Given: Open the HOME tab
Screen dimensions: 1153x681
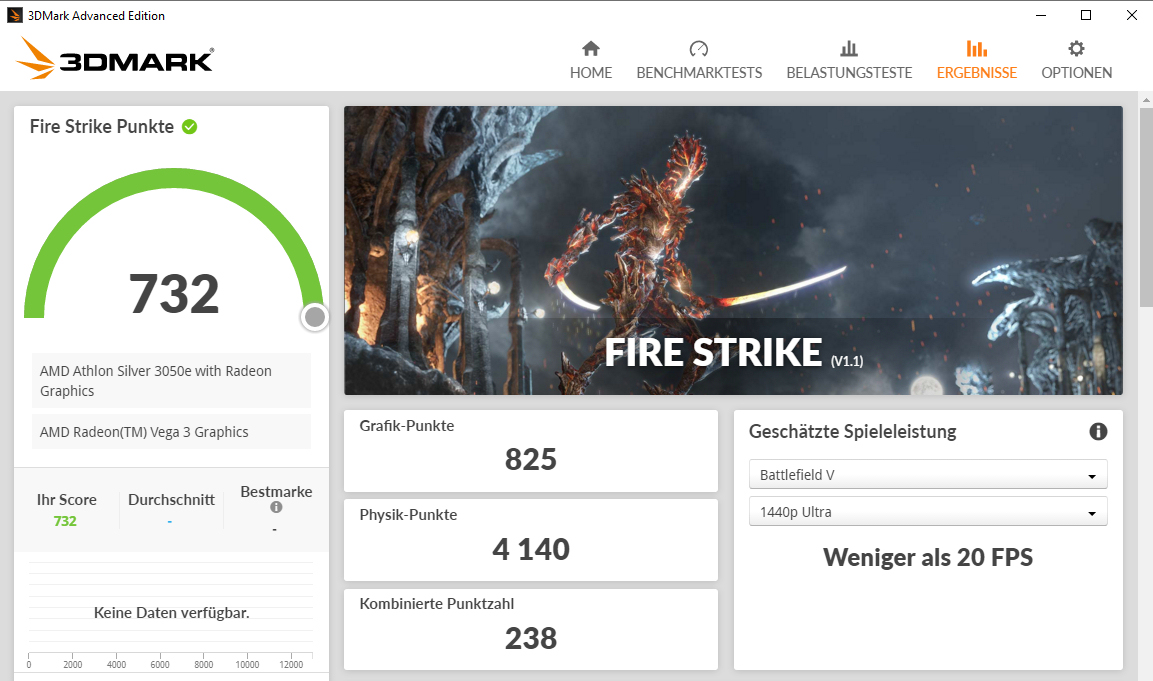Looking at the screenshot, I should pyautogui.click(x=590, y=60).
